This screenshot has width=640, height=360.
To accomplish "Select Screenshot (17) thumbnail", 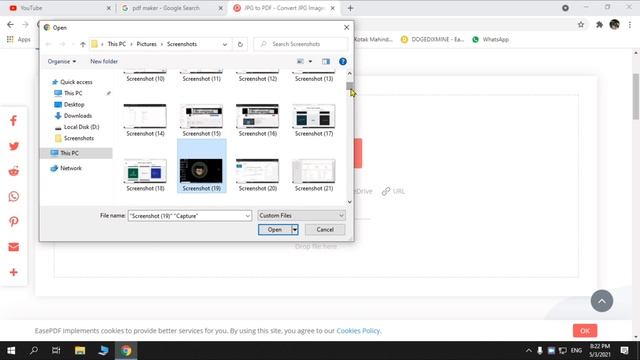I will click(314, 120).
